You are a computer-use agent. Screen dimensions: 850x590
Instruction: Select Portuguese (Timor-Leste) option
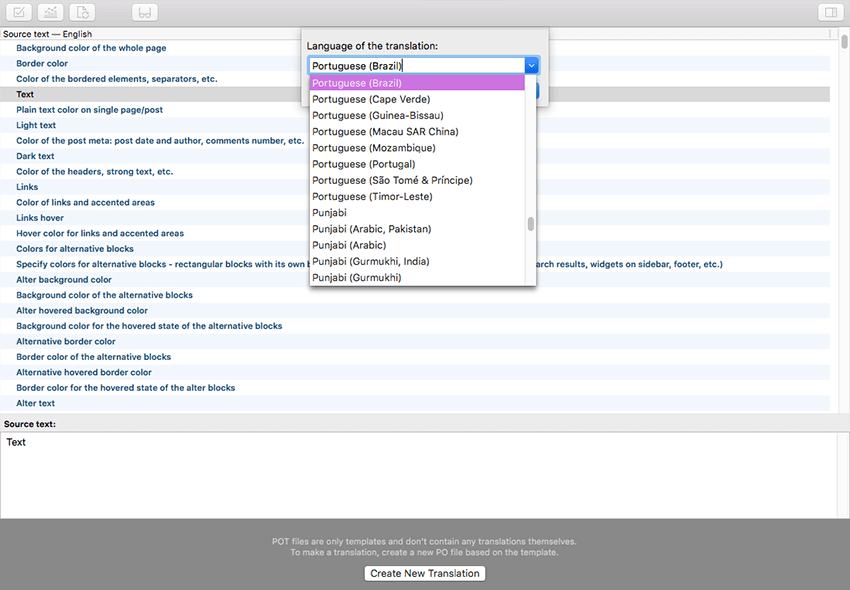[370, 197]
